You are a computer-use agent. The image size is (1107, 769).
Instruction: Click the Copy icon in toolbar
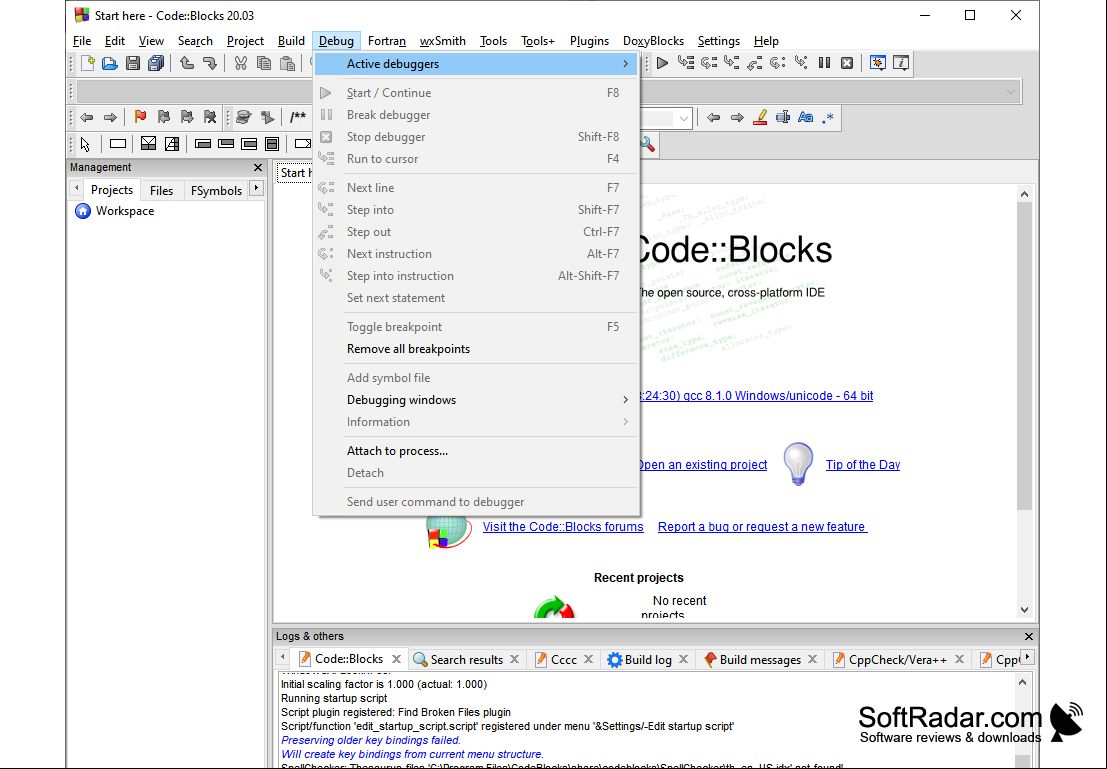264,64
